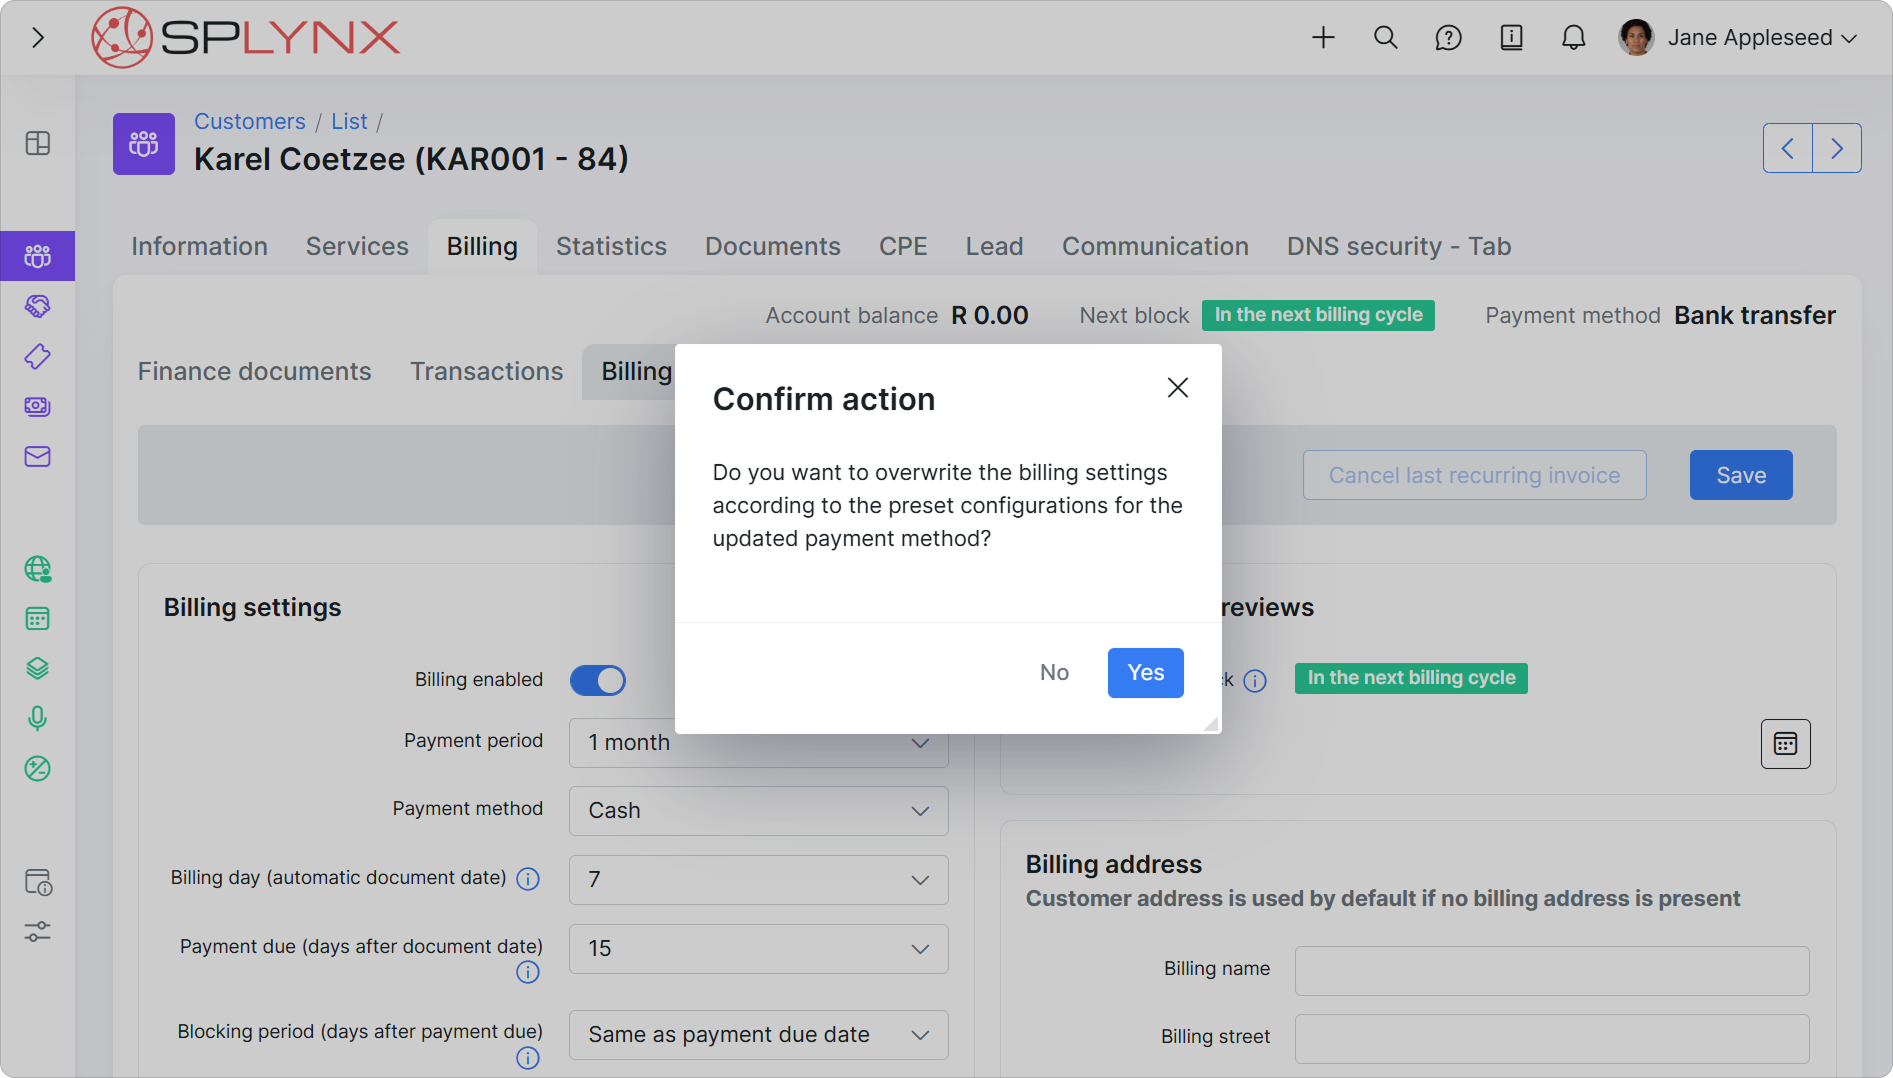Switch to the Services tab
The image size is (1893, 1078).
coord(357,246)
